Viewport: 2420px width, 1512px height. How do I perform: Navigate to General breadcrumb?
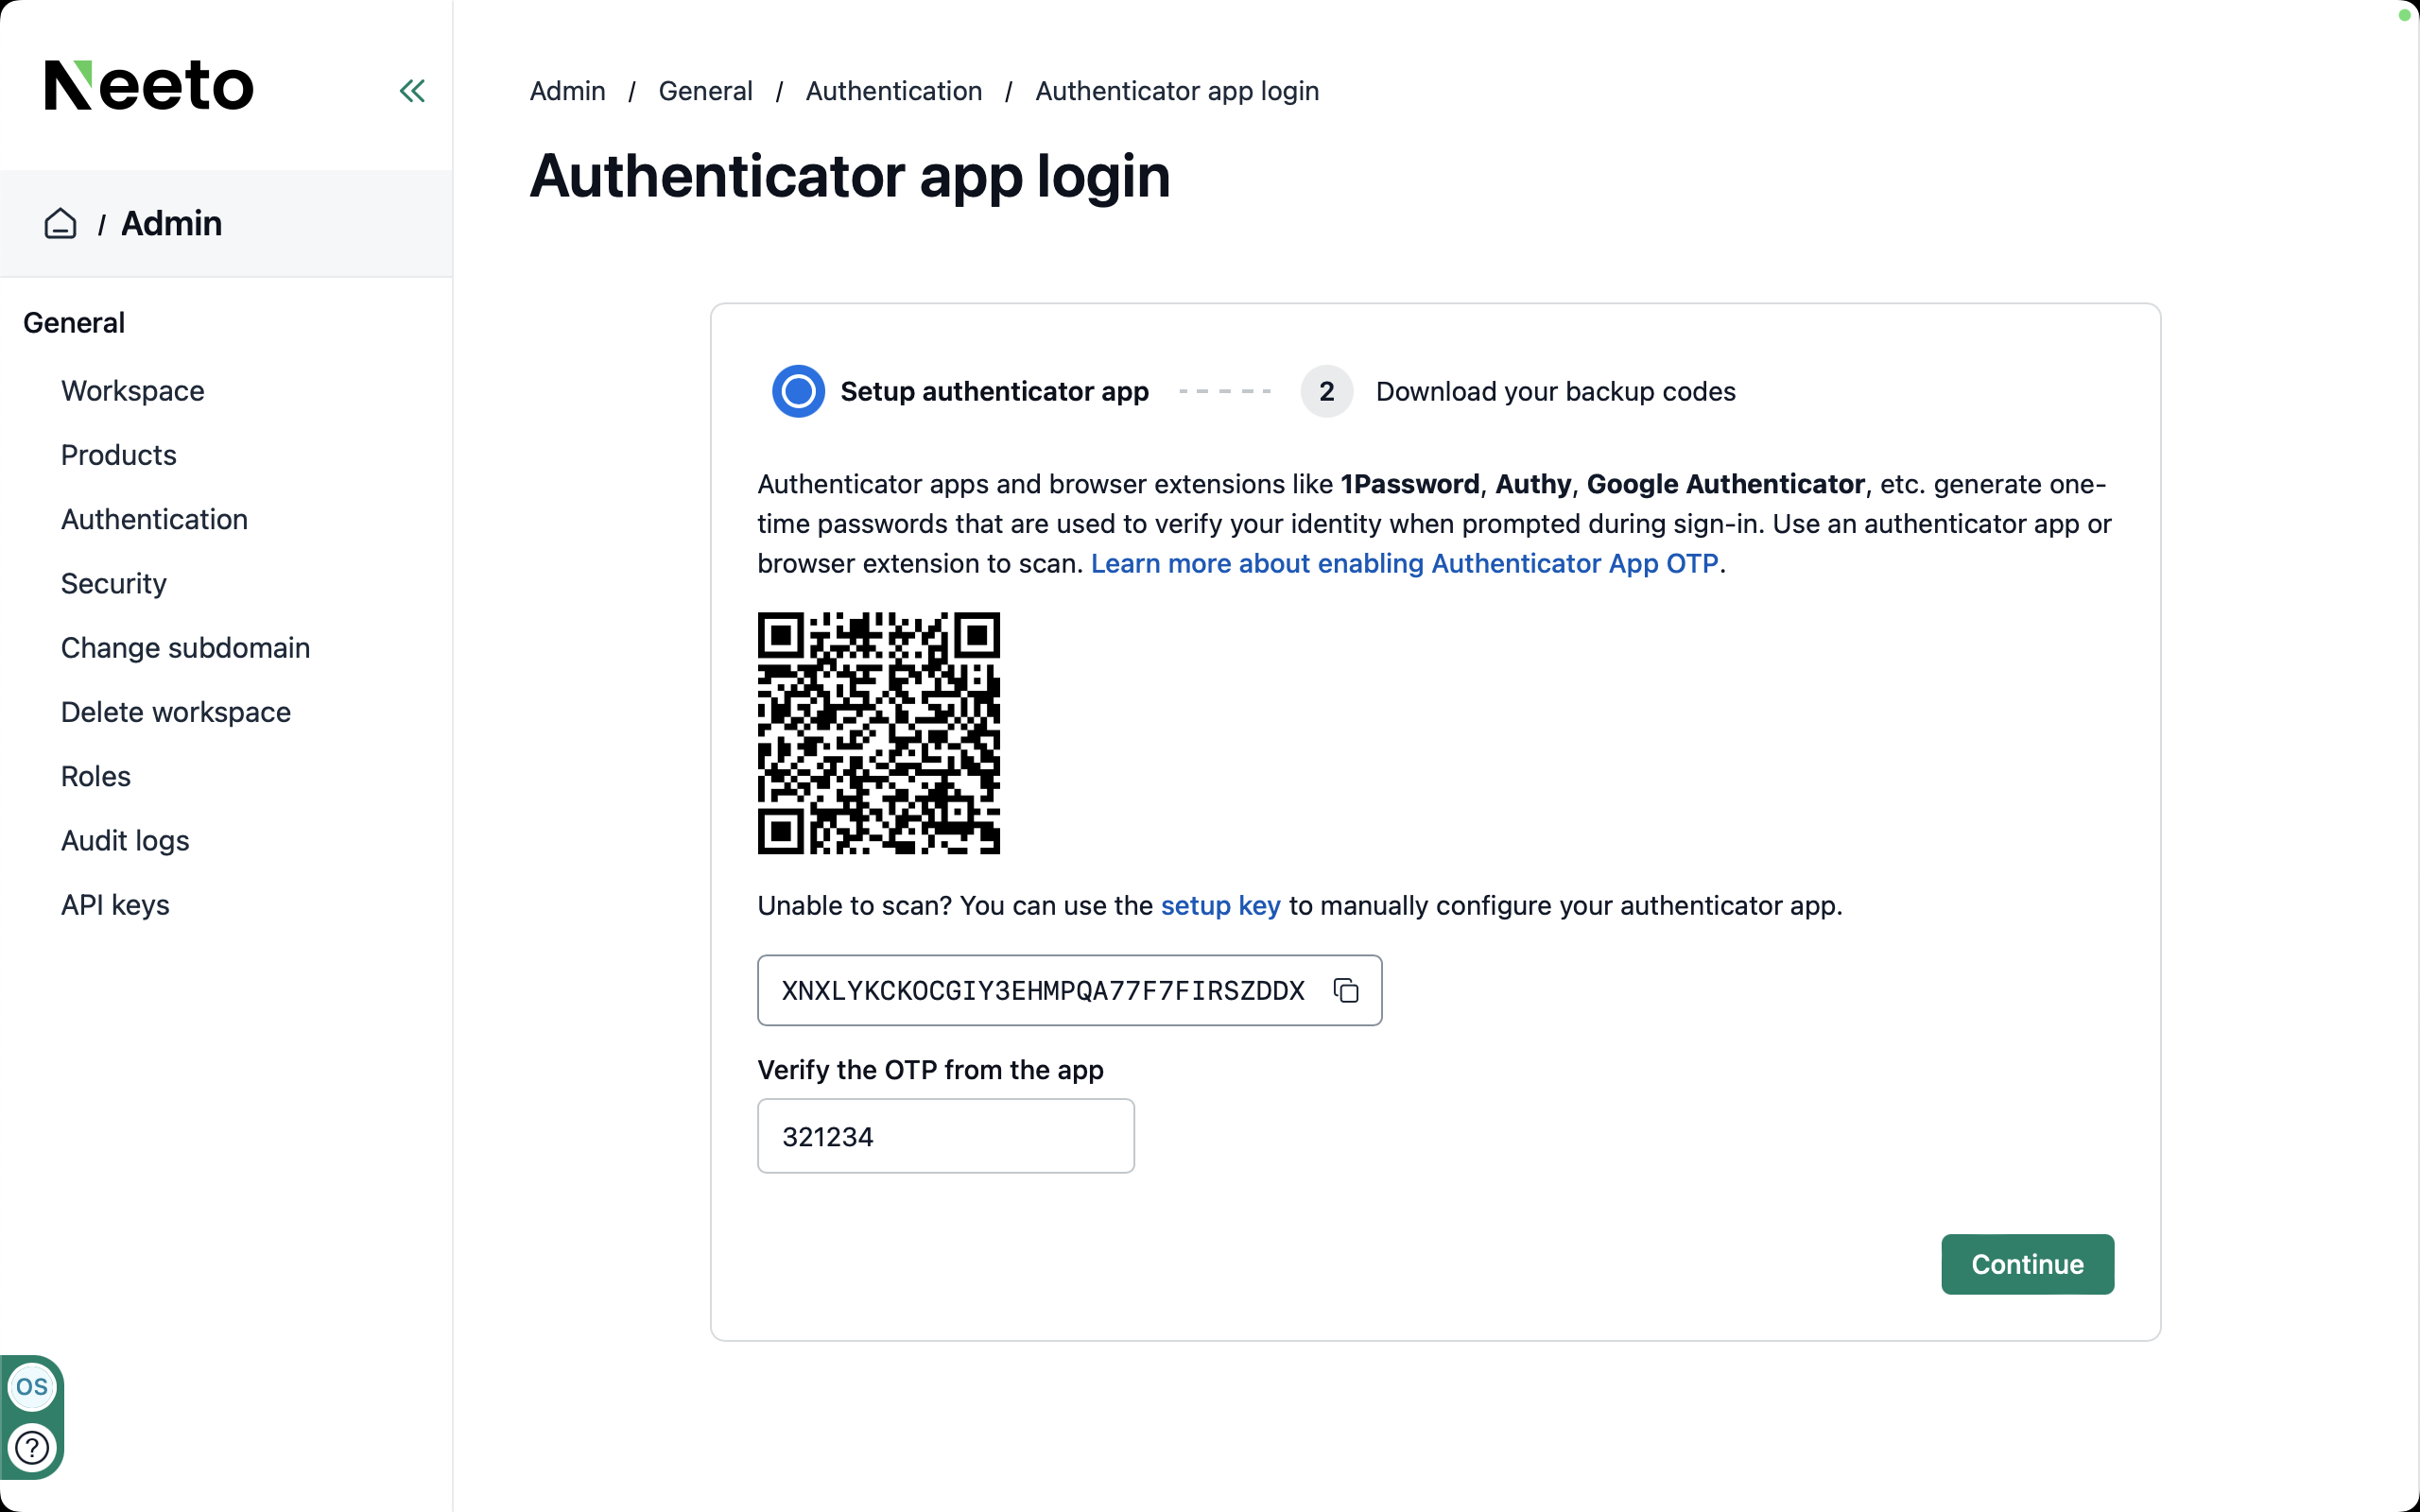click(x=705, y=91)
